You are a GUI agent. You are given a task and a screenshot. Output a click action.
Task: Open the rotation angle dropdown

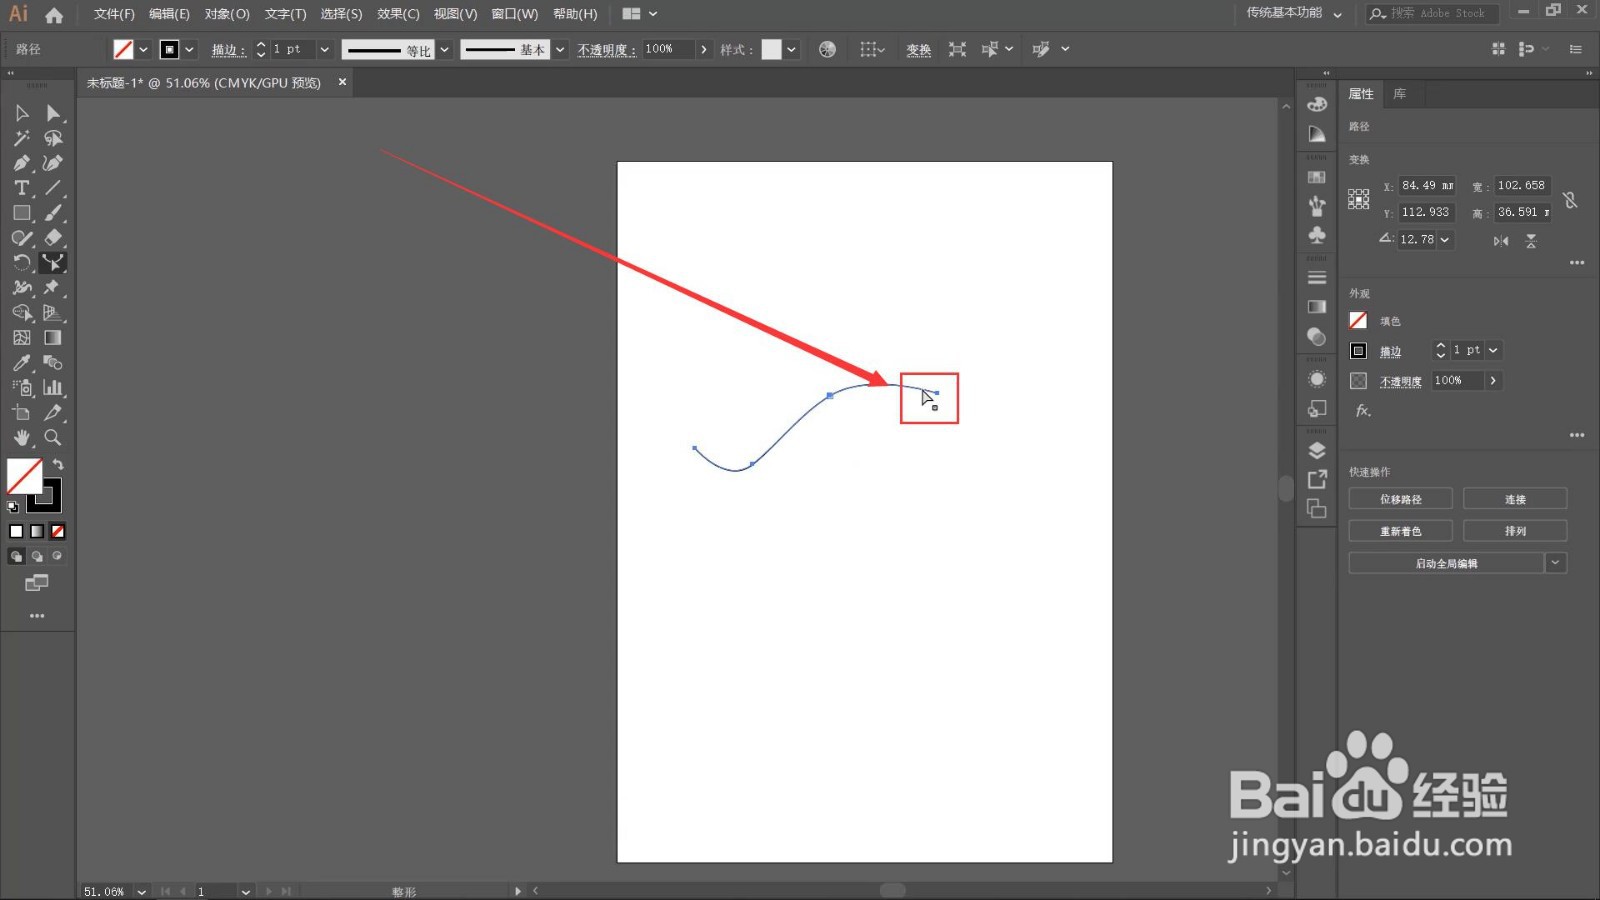1445,240
